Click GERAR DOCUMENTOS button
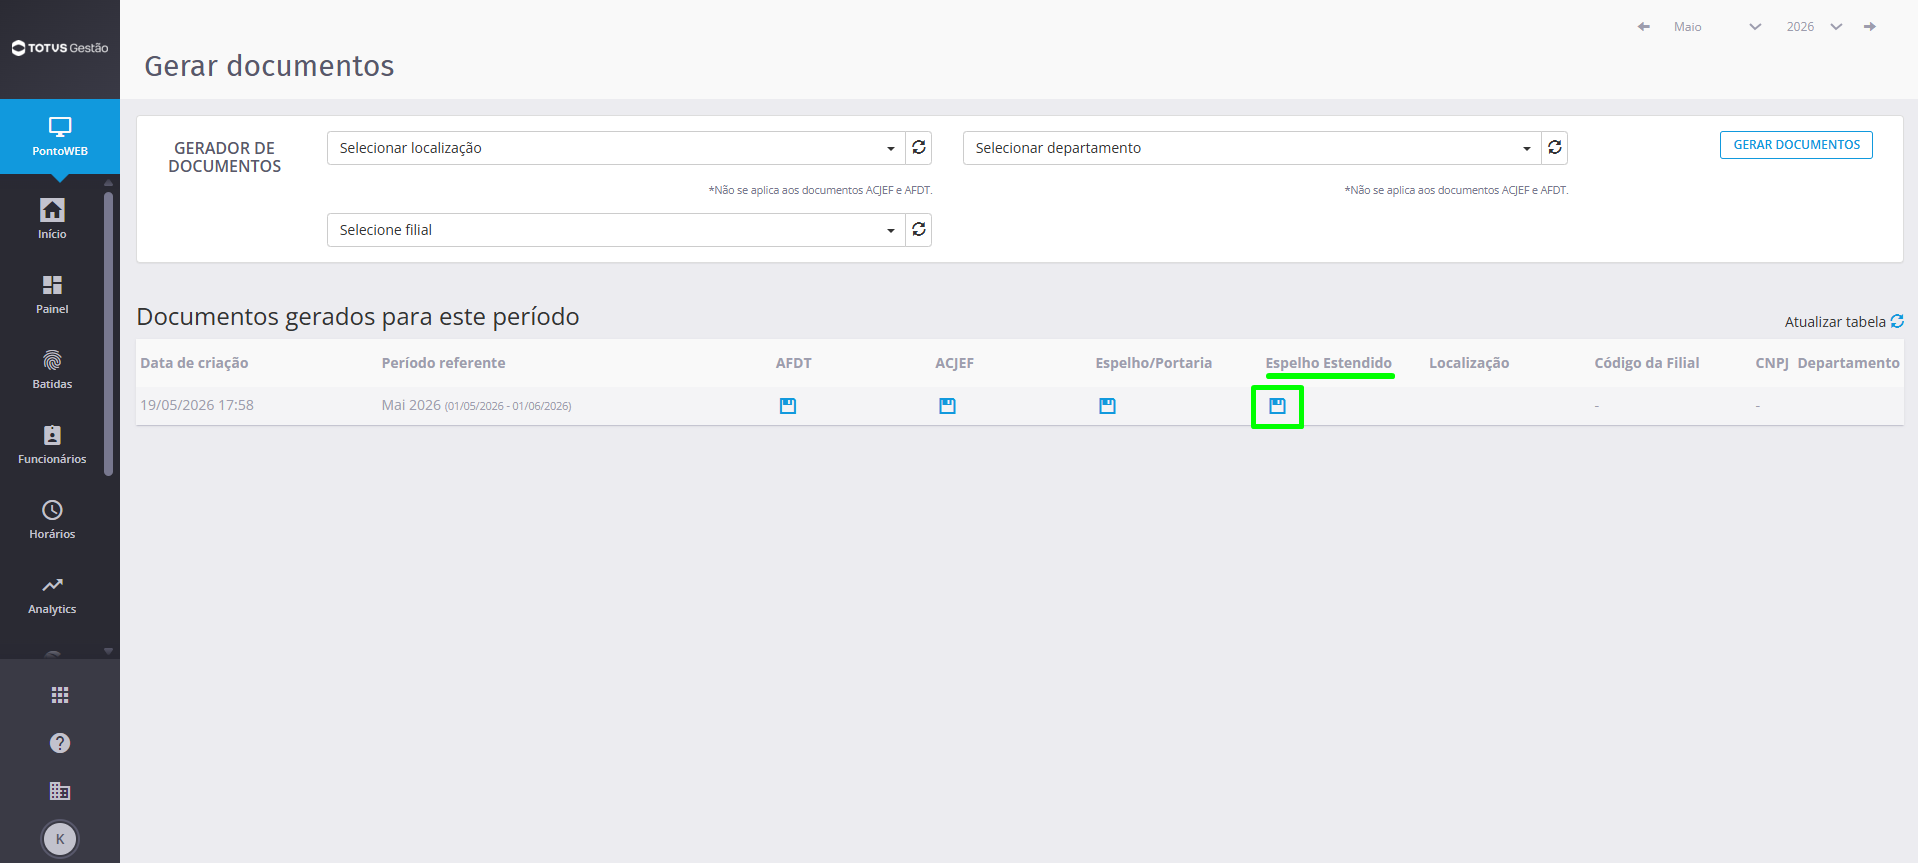Screen dimensions: 1918x863 click(1796, 145)
